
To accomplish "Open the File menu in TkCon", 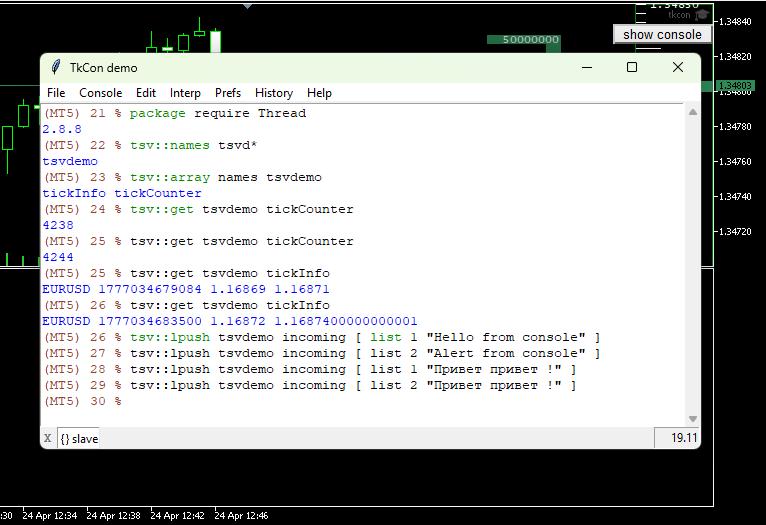I will click(x=56, y=93).
